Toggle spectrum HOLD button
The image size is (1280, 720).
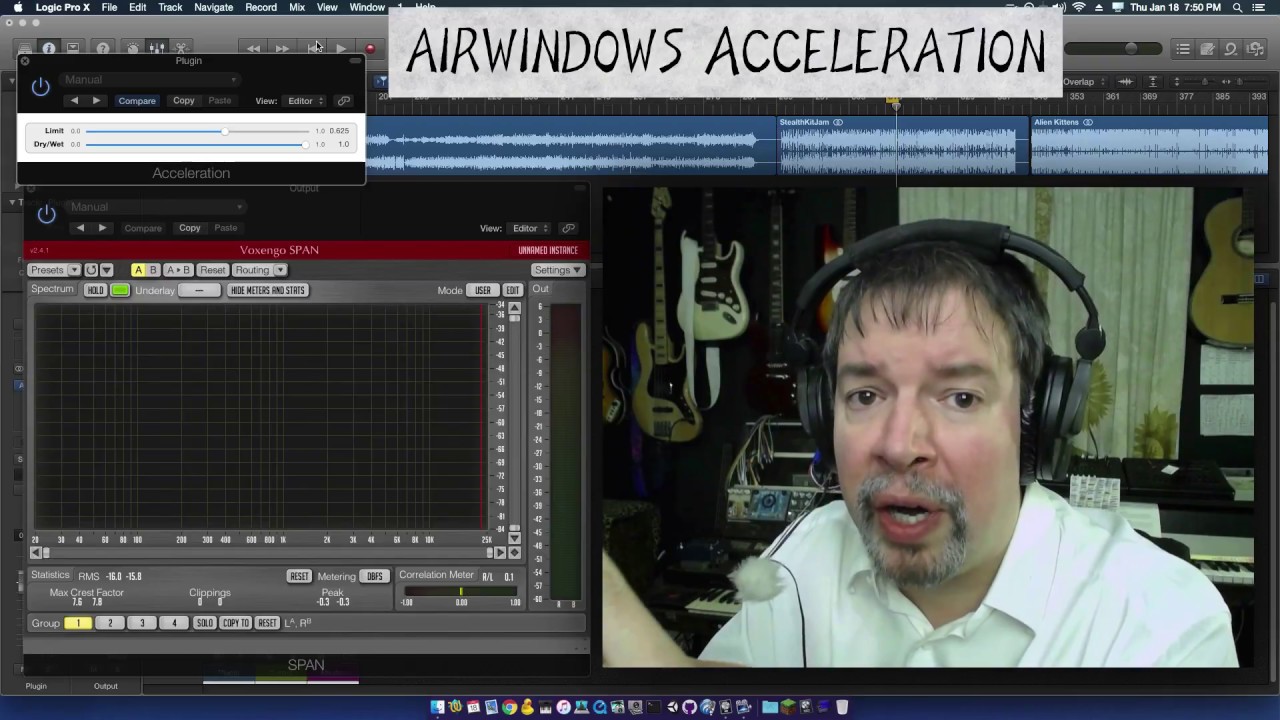95,290
